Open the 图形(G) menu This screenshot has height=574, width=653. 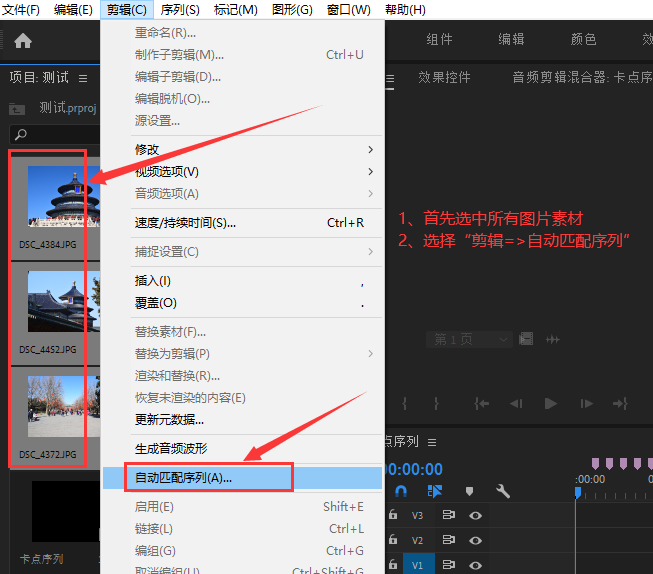point(292,10)
